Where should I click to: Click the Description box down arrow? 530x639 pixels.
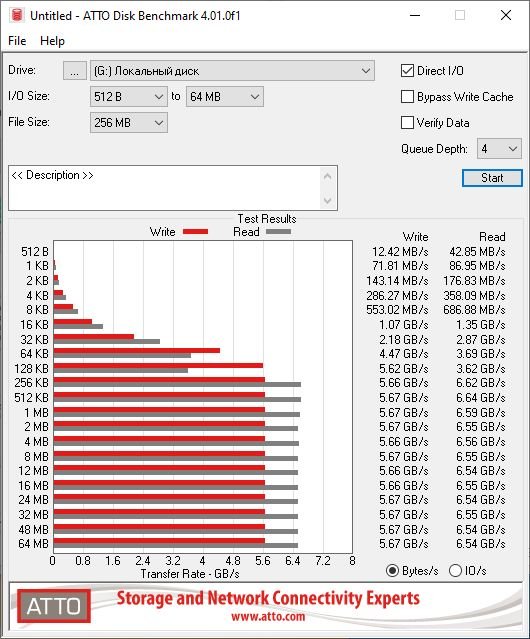coord(328,200)
